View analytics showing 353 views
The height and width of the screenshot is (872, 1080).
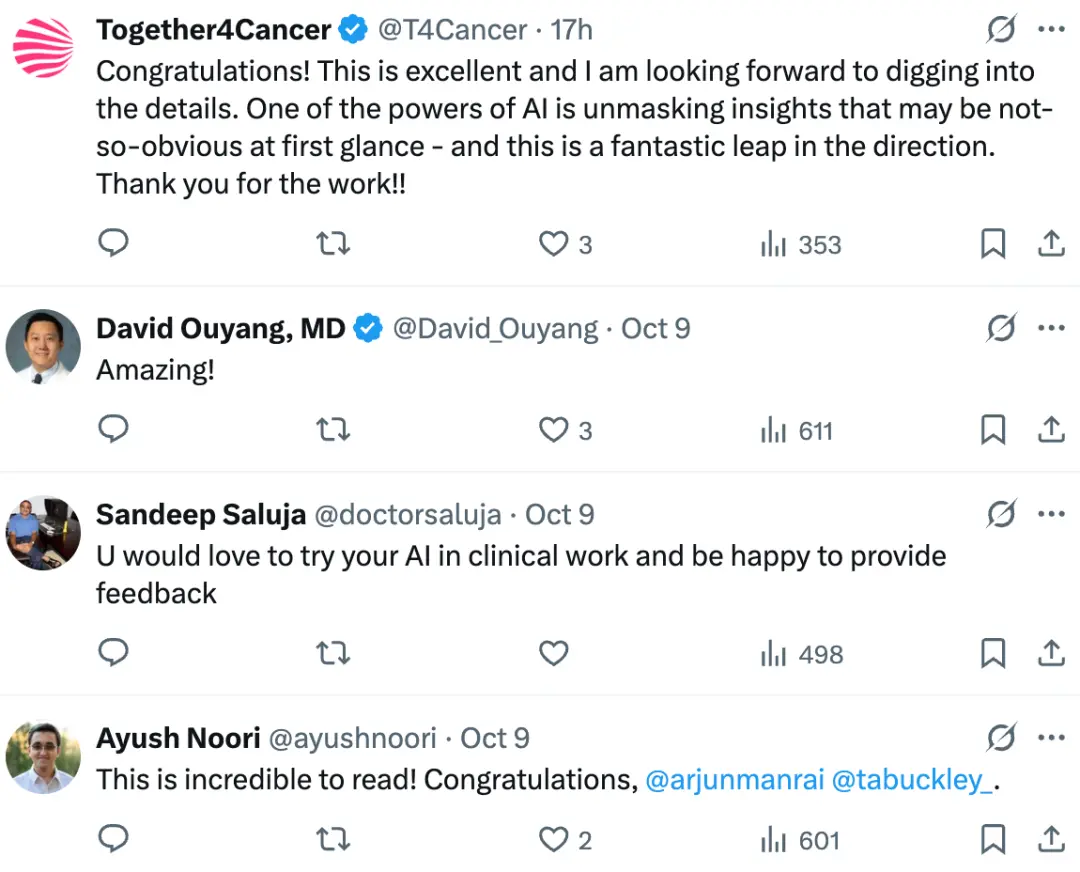point(801,244)
